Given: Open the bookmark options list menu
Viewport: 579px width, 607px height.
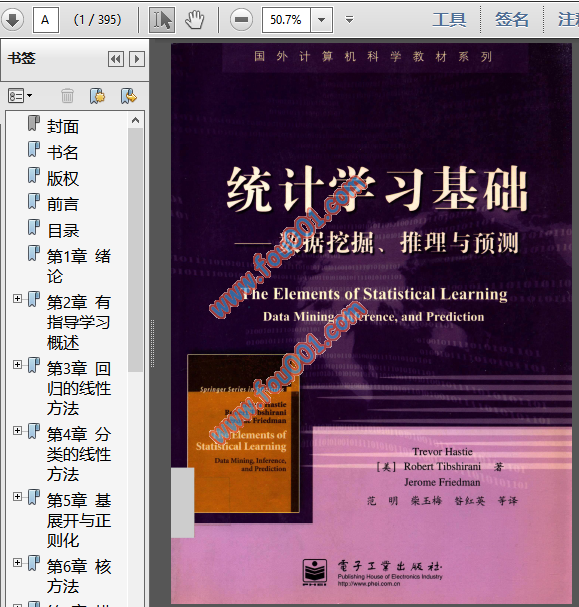Looking at the screenshot, I should (19, 96).
